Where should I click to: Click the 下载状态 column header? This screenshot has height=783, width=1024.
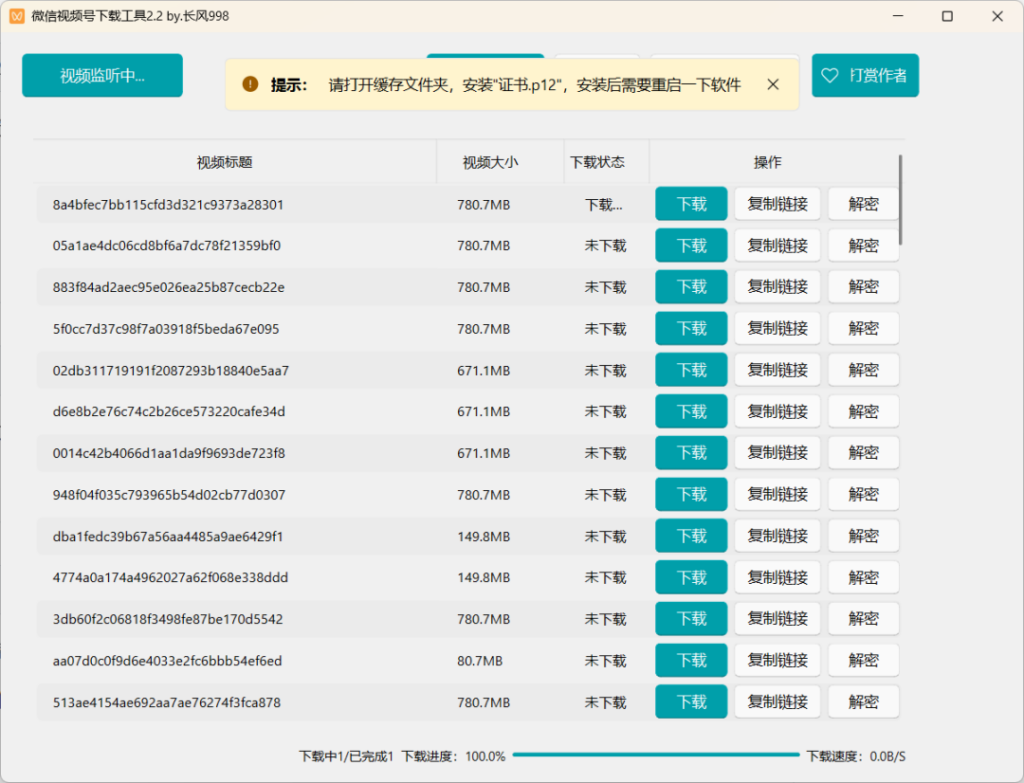click(x=597, y=162)
